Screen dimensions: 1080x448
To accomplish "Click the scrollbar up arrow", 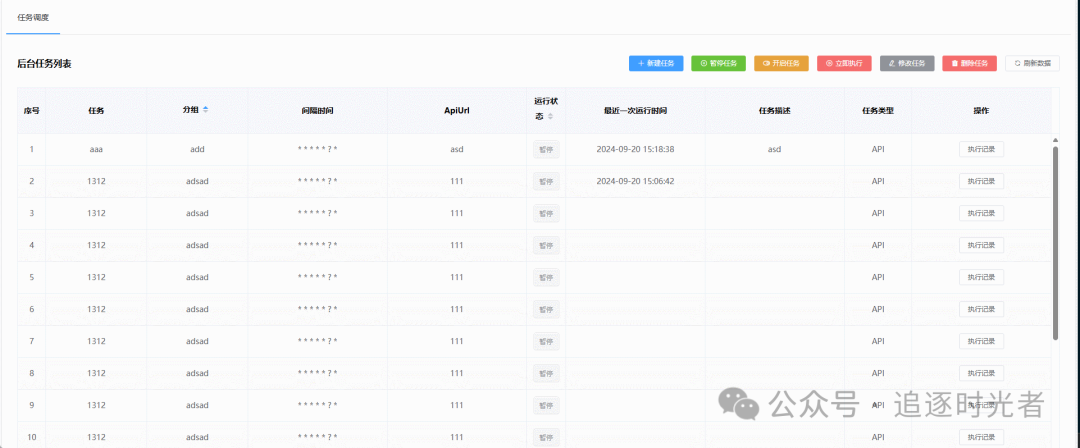I will pos(1055,139).
